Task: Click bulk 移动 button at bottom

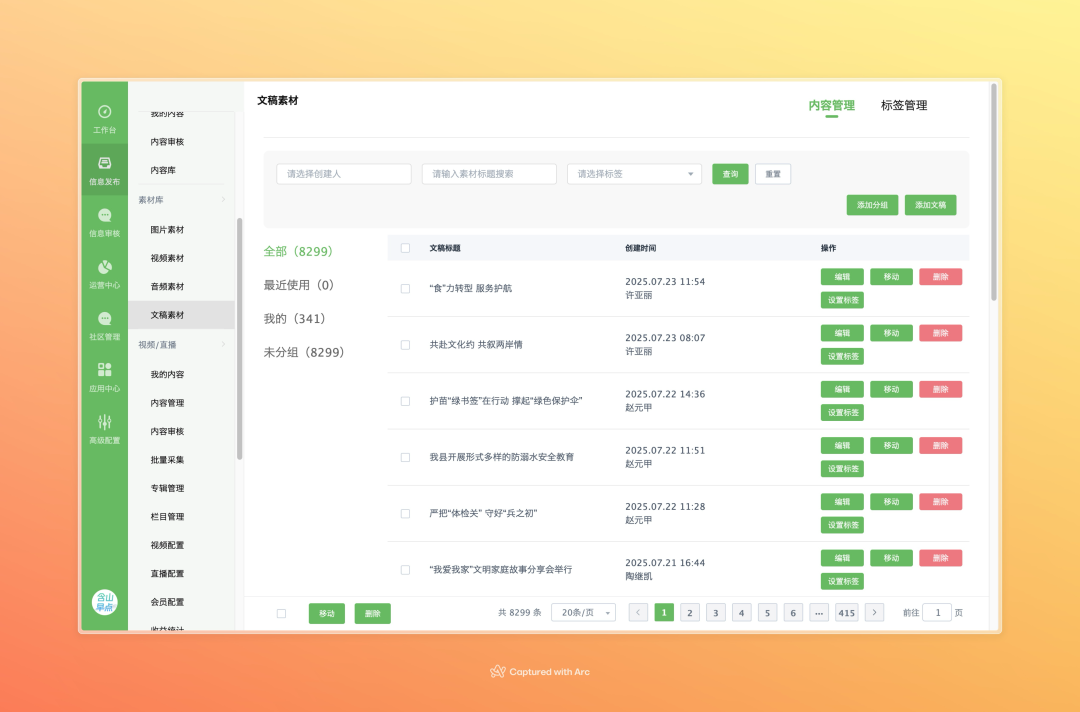Action: pyautogui.click(x=326, y=614)
